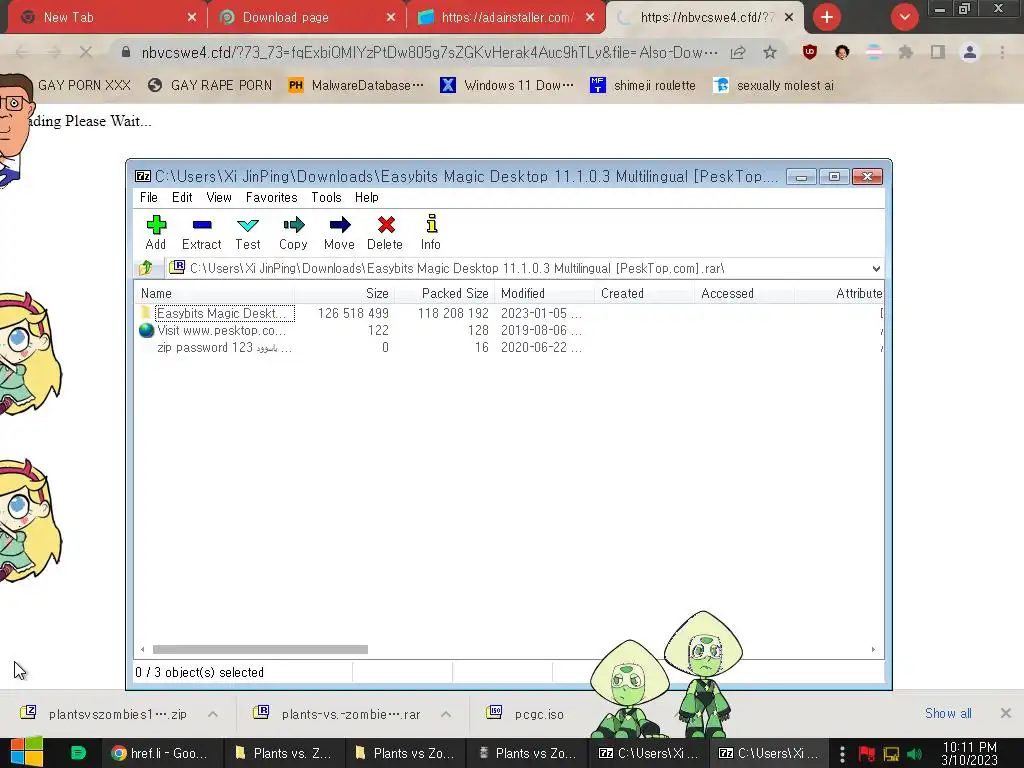The height and width of the screenshot is (768, 1024).
Task: Toggle the browser side panel icon
Action: coord(938,52)
